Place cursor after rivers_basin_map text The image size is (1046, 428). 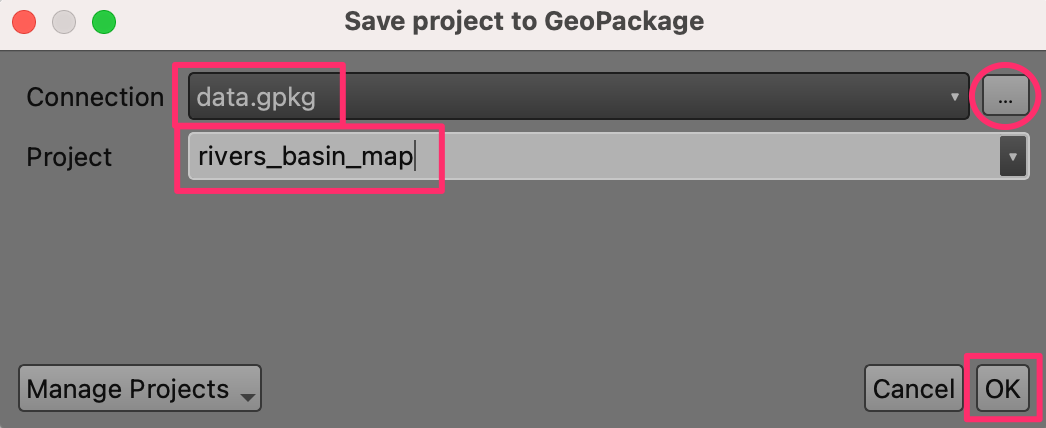click(x=414, y=157)
